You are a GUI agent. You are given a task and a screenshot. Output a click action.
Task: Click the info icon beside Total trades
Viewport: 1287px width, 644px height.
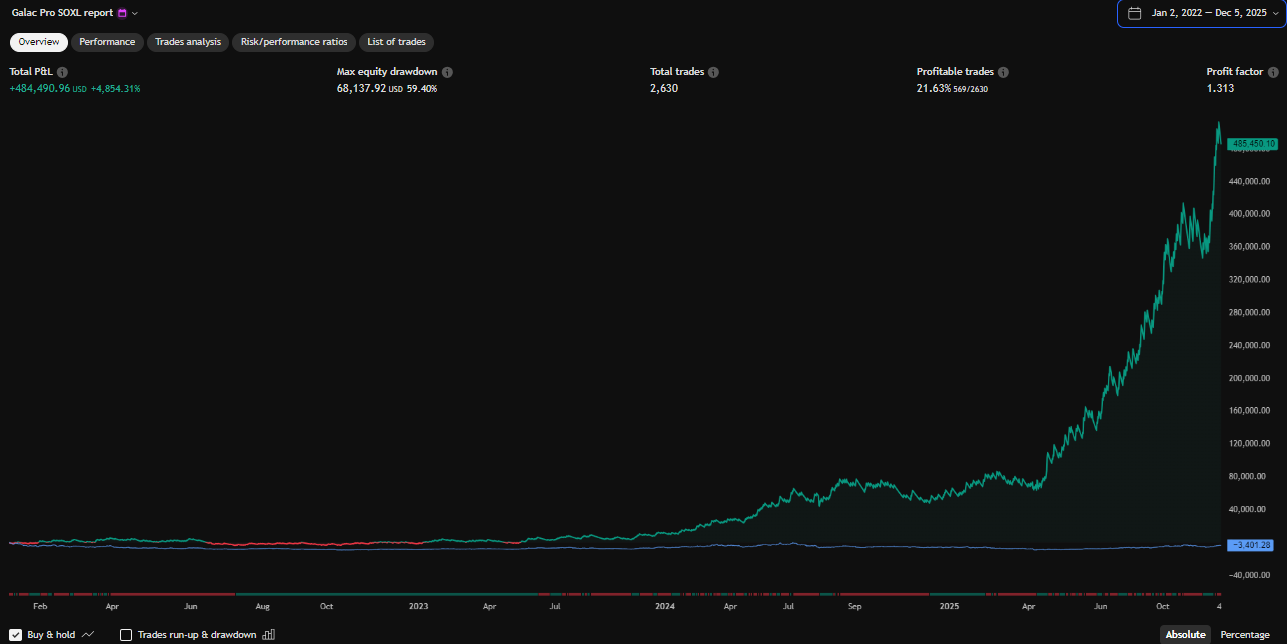713,73
